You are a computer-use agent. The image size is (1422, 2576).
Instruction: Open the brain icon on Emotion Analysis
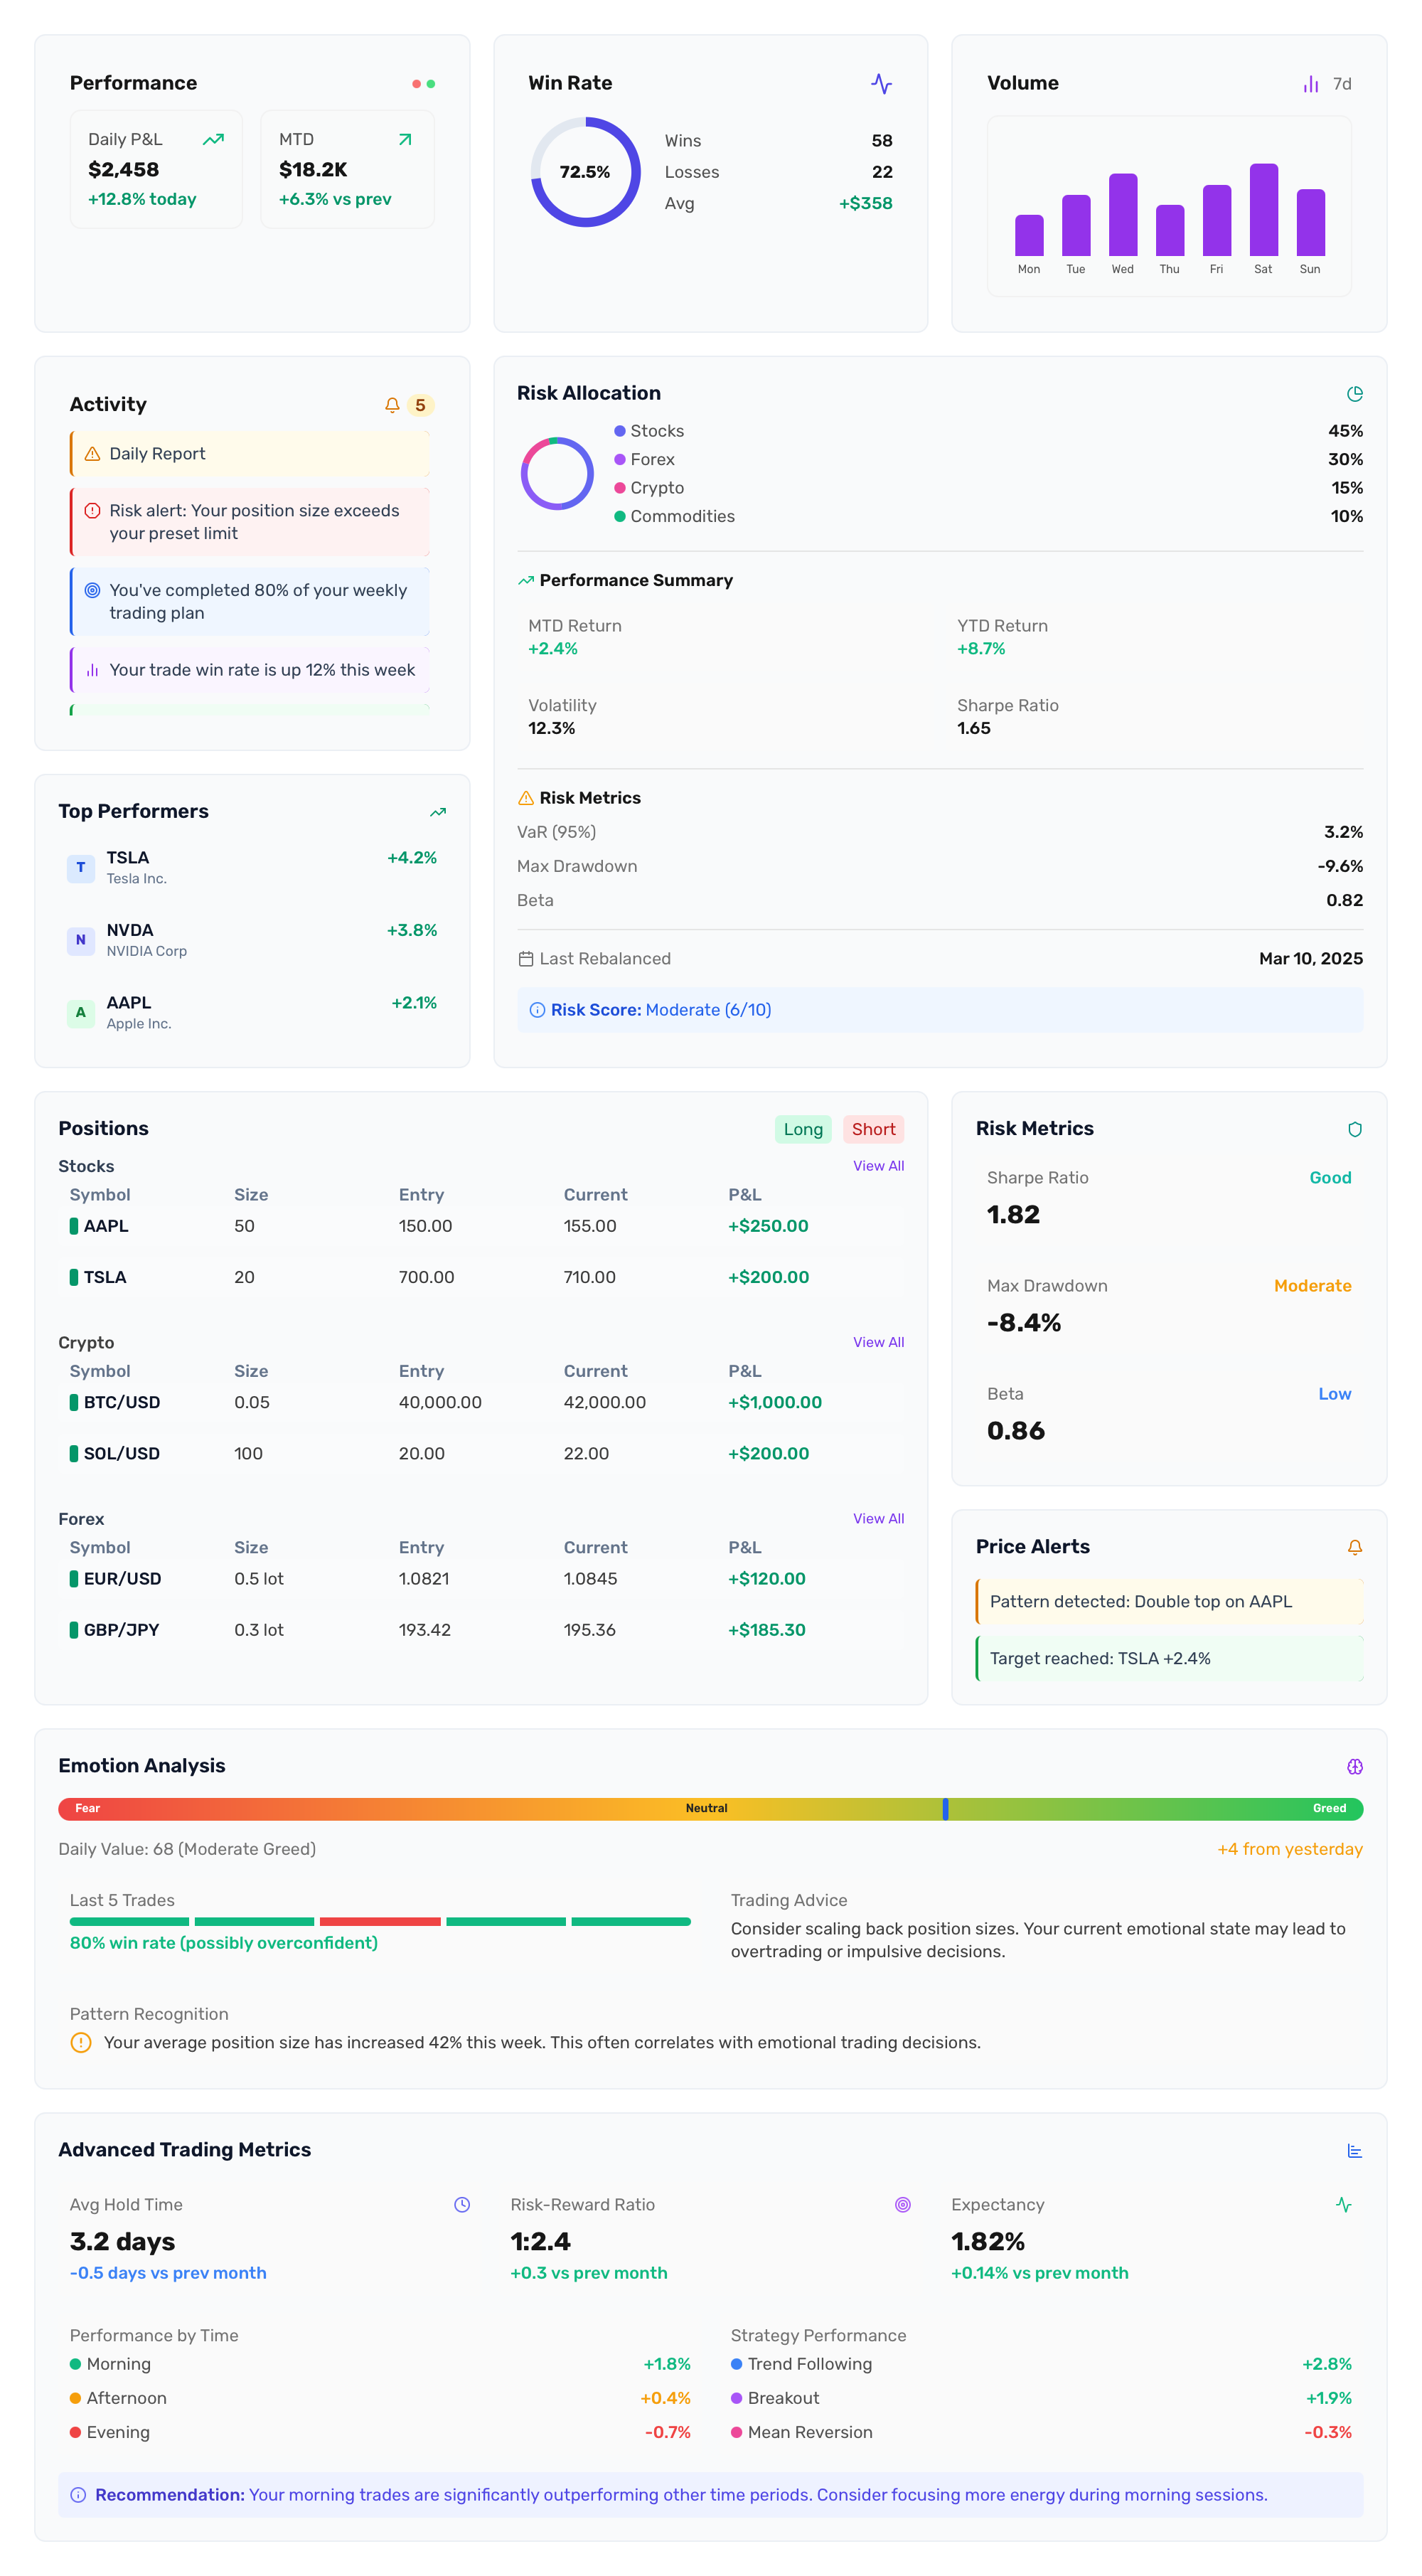1355,1766
